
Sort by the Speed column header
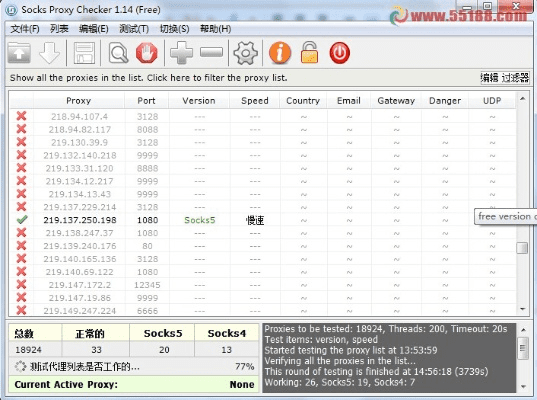[254, 101]
